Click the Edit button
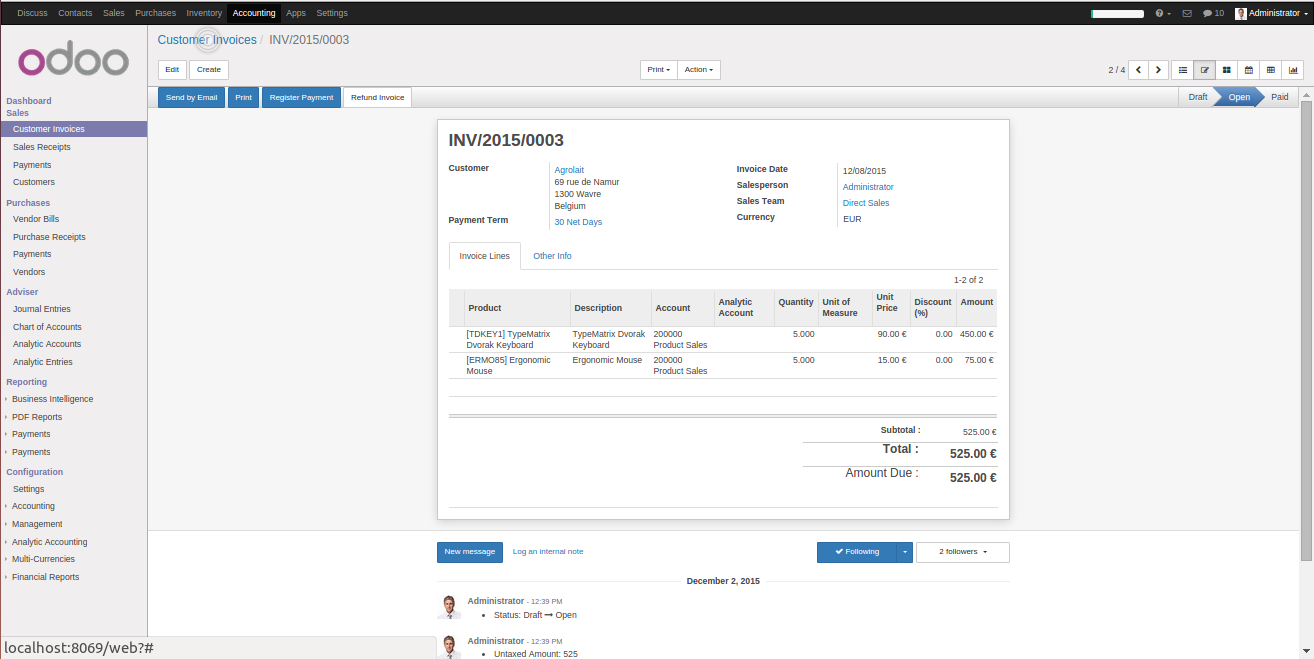This screenshot has width=1314, height=659. coord(172,70)
